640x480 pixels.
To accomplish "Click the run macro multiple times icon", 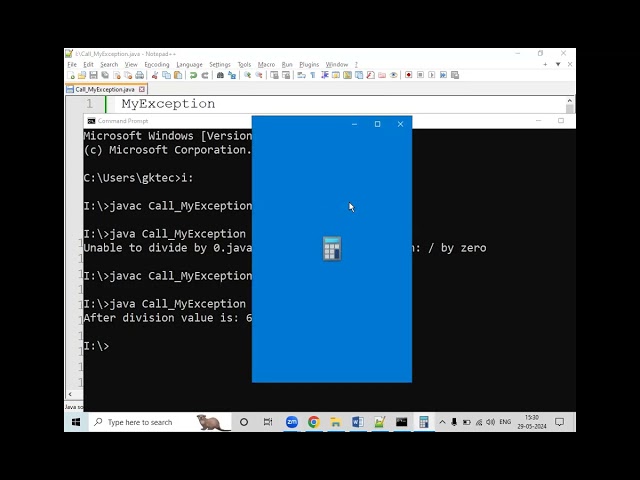I will (443, 75).
